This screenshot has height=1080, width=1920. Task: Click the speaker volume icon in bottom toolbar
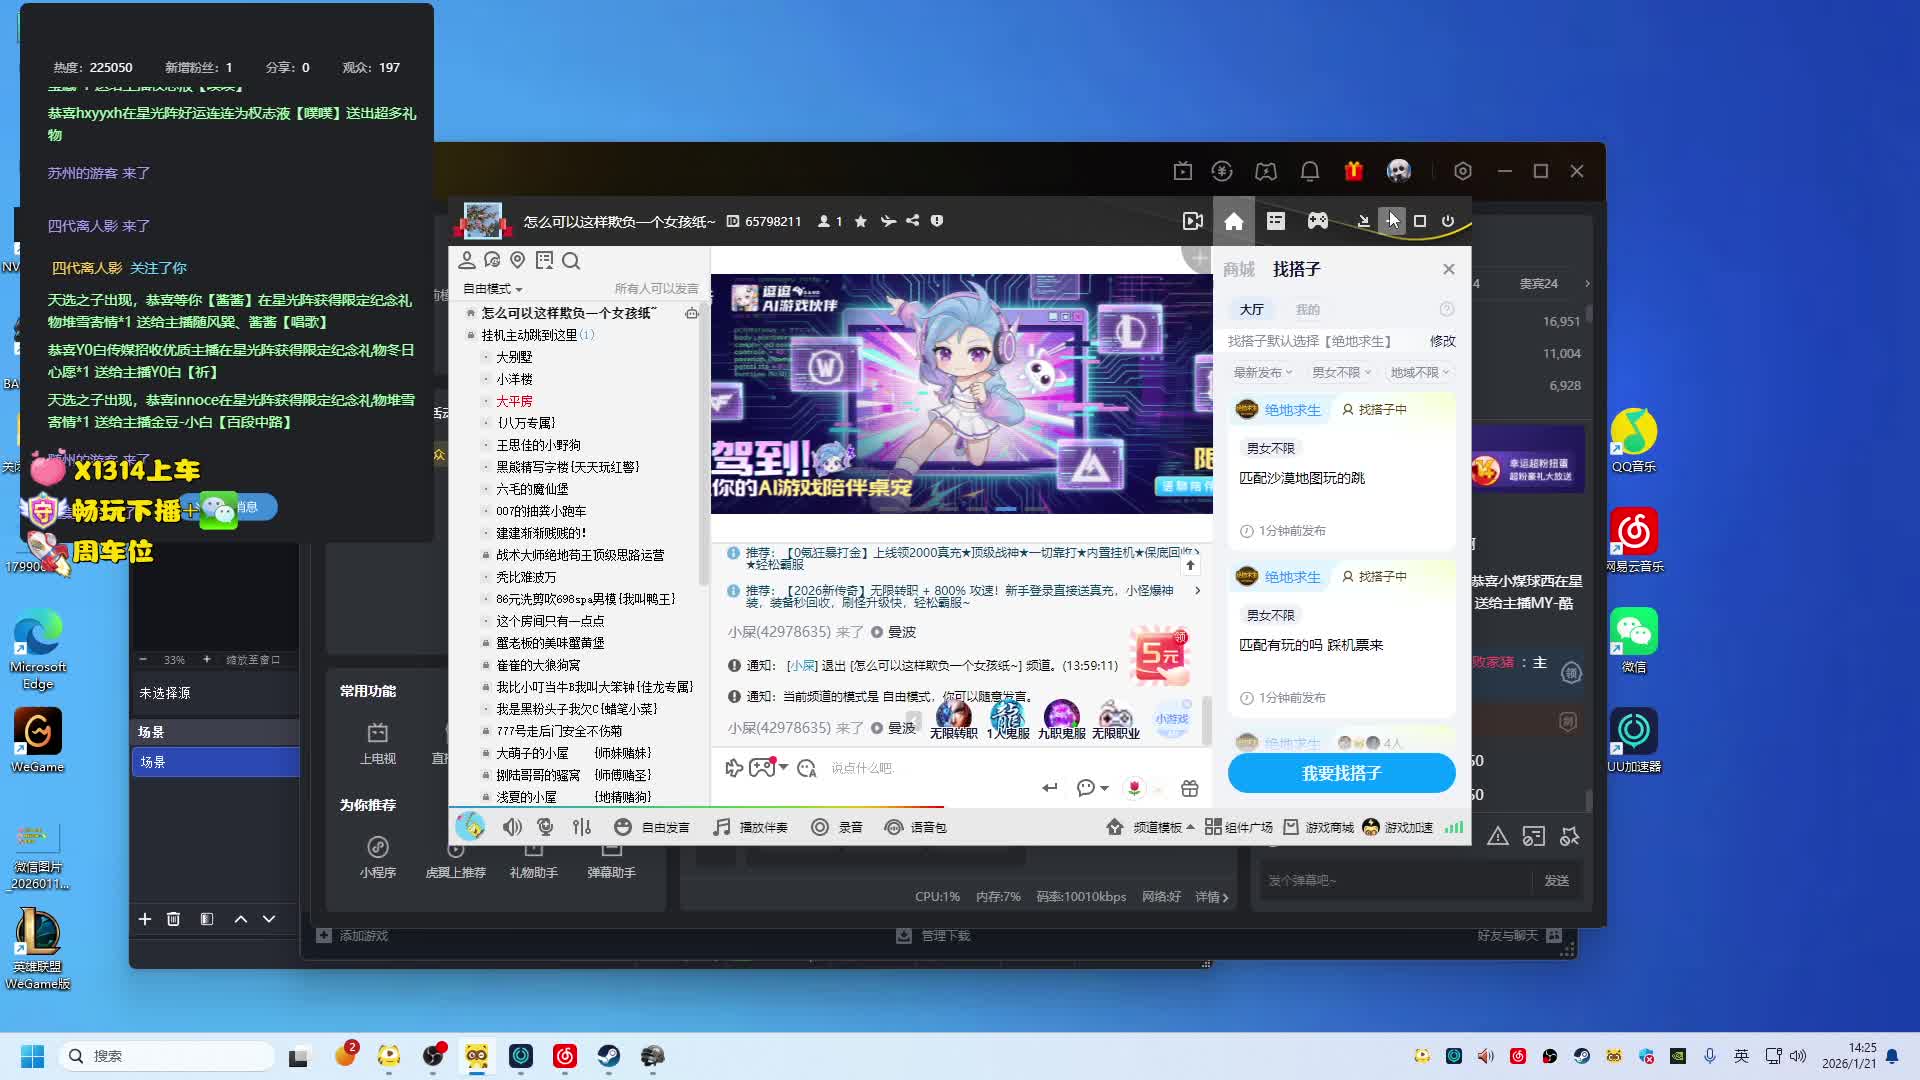point(512,827)
